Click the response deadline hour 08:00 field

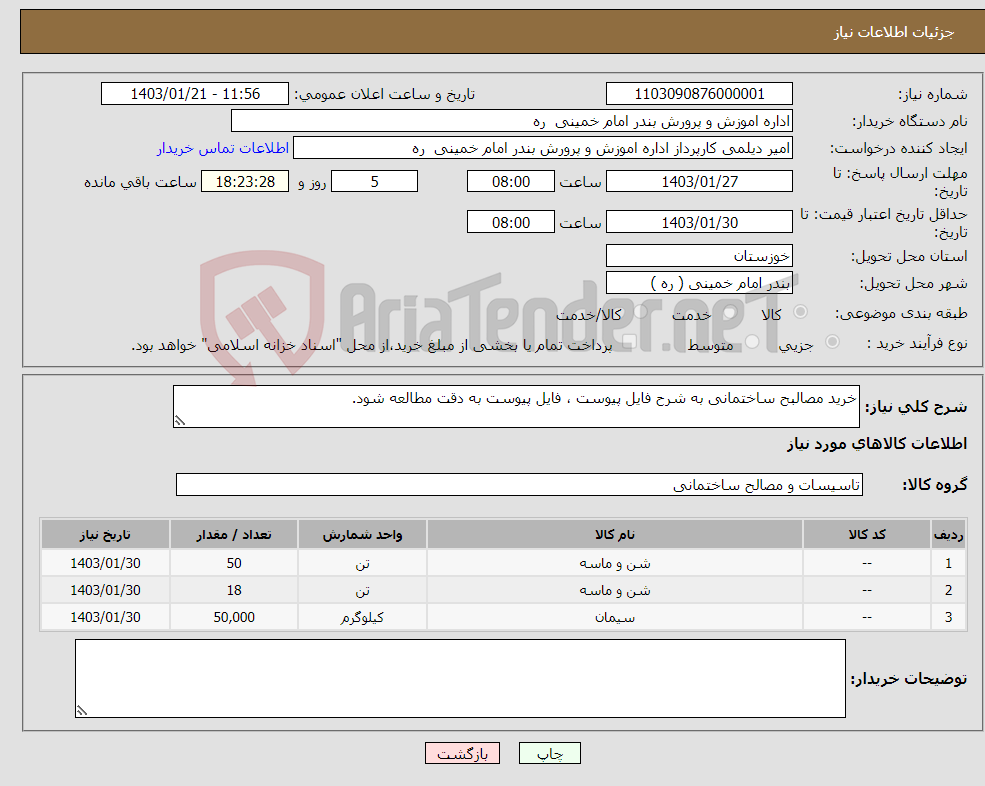coord(511,182)
